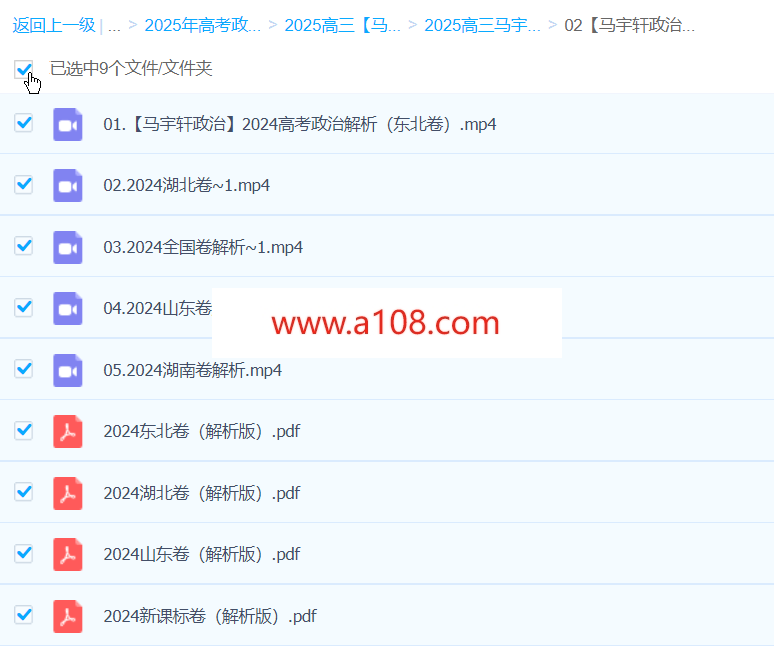Image resolution: width=774 pixels, height=646 pixels.
Task: Uncheck 01.【马宇轩政治】东北卷 mp4 checkbox
Action: tap(24, 123)
